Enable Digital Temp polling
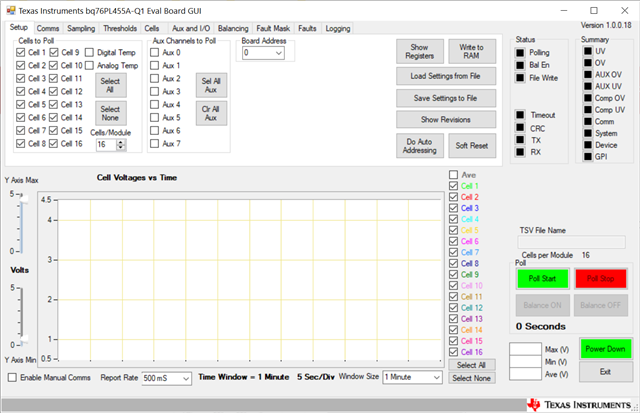Image resolution: width=640 pixels, height=413 pixels. (x=89, y=52)
